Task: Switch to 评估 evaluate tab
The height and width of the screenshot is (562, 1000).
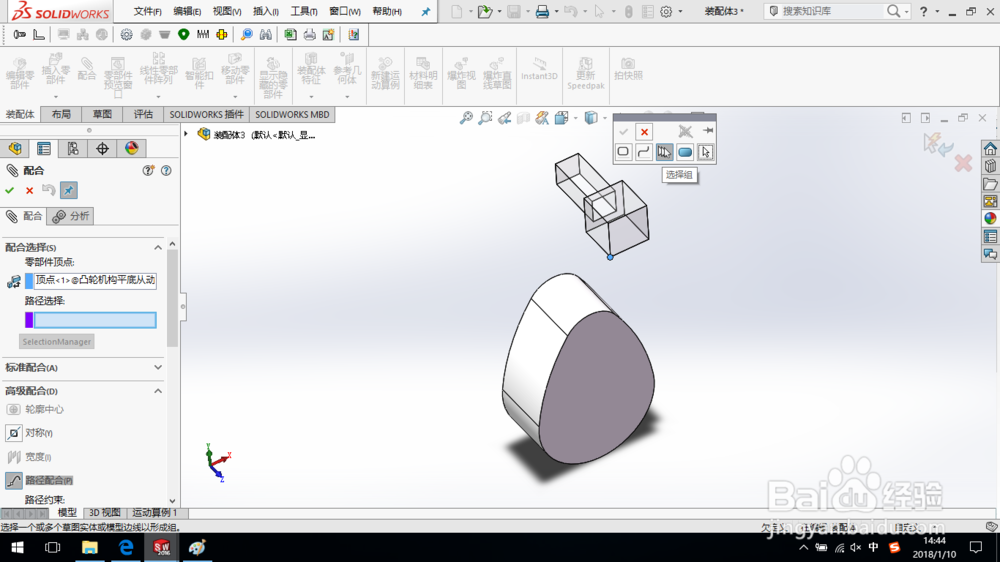Action: [x=143, y=114]
